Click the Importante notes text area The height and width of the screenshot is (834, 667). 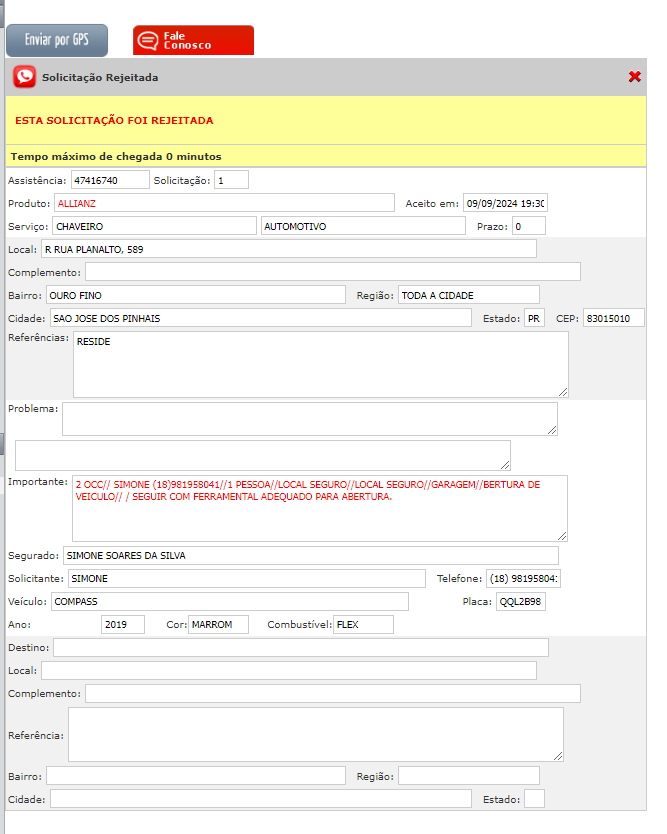pyautogui.click(x=320, y=508)
